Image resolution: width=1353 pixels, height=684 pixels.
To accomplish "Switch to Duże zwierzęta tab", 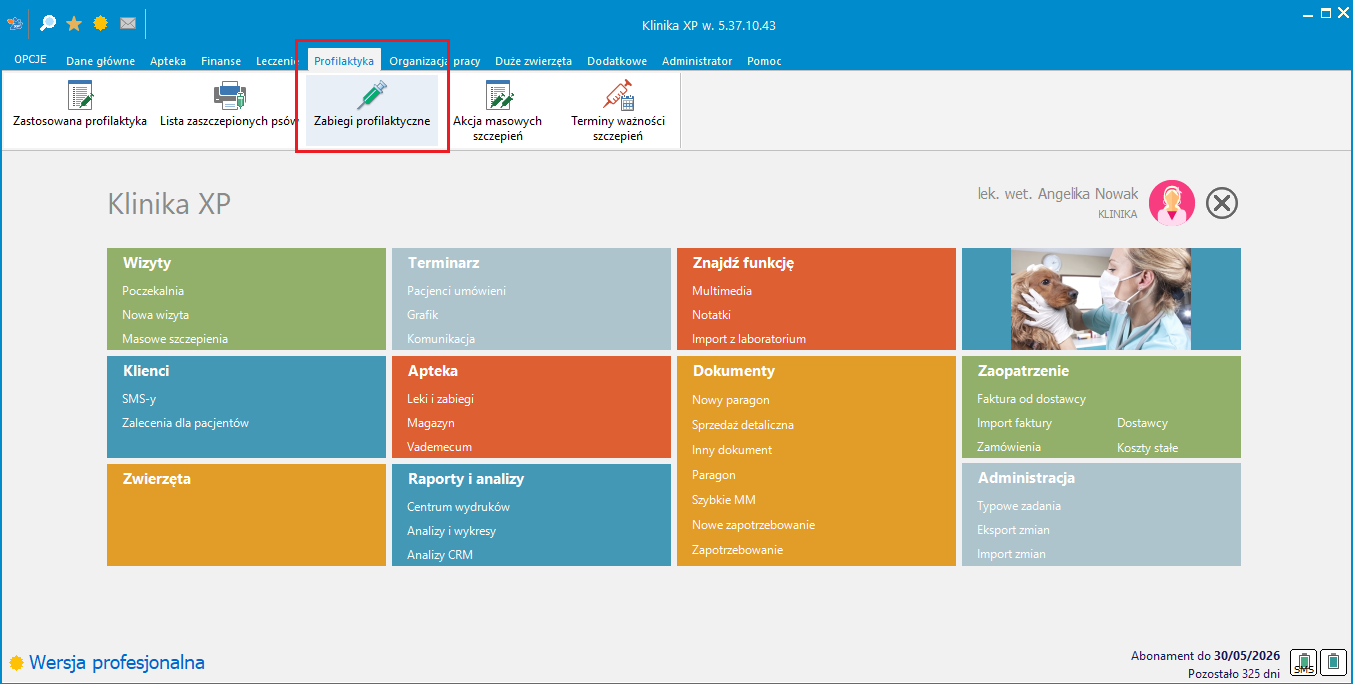I will 534,61.
